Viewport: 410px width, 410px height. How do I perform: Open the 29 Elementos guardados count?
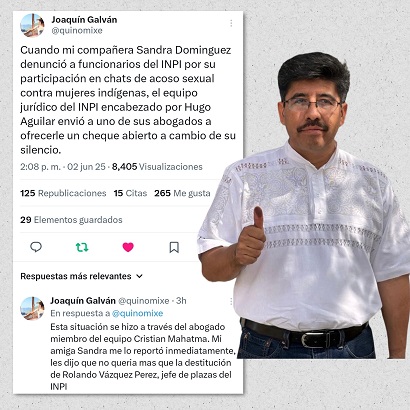coord(71,220)
